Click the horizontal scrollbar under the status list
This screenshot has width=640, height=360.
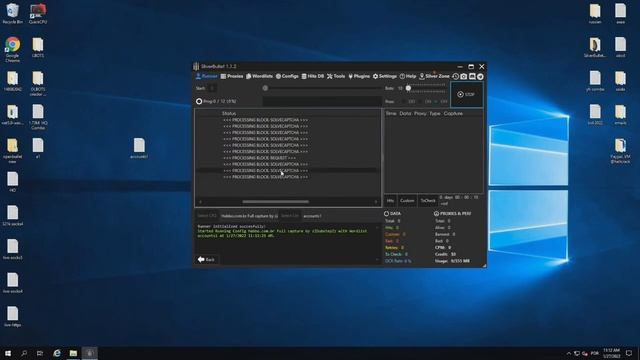click(x=276, y=202)
